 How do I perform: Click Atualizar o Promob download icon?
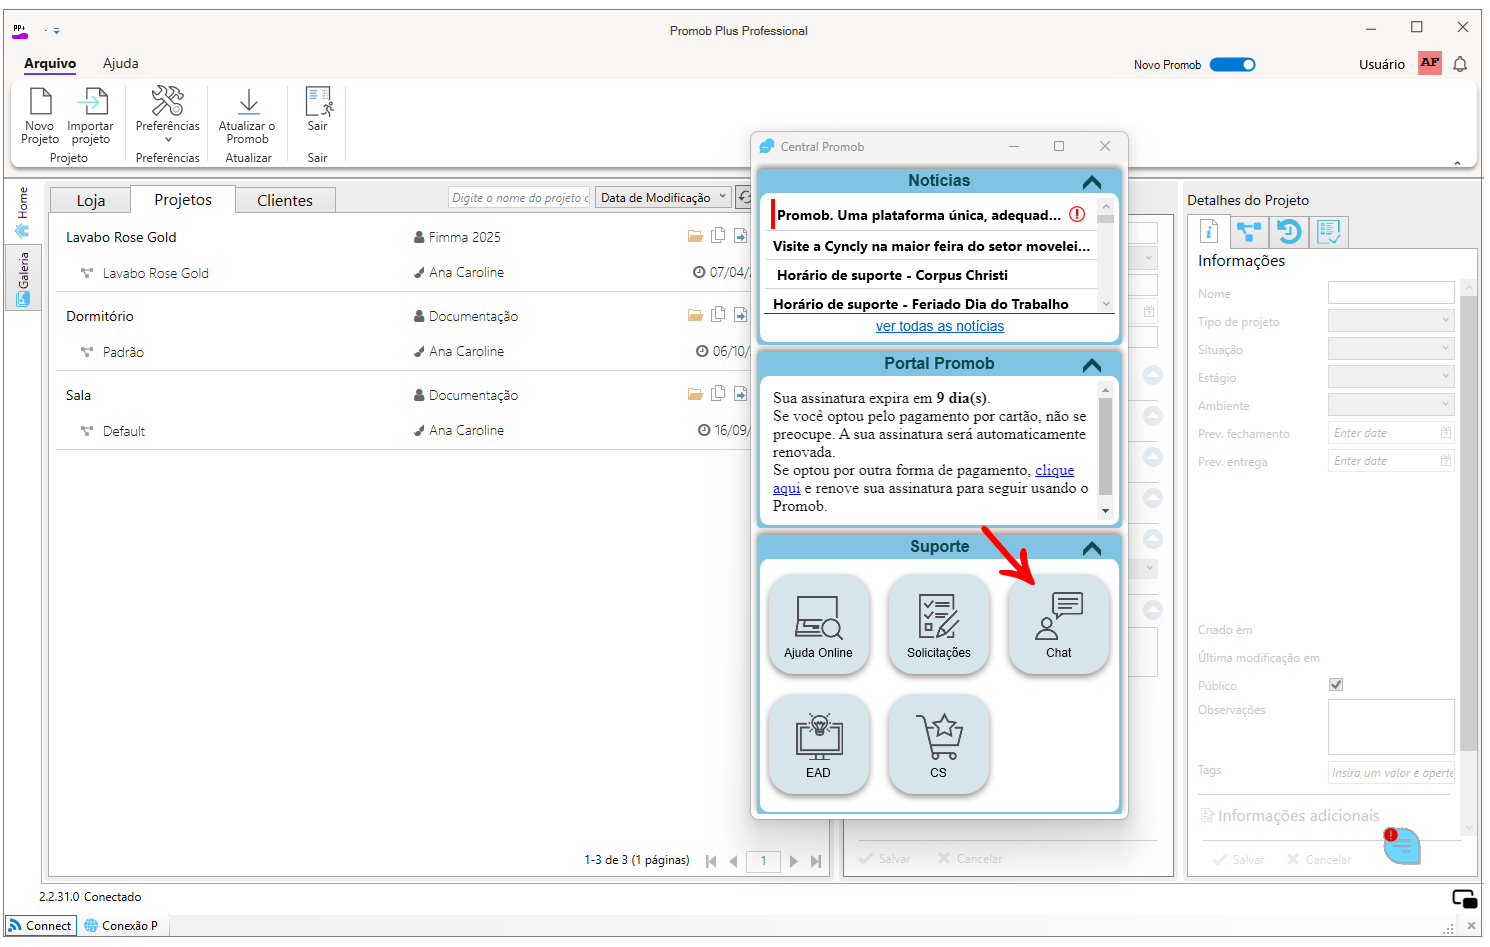click(x=248, y=102)
